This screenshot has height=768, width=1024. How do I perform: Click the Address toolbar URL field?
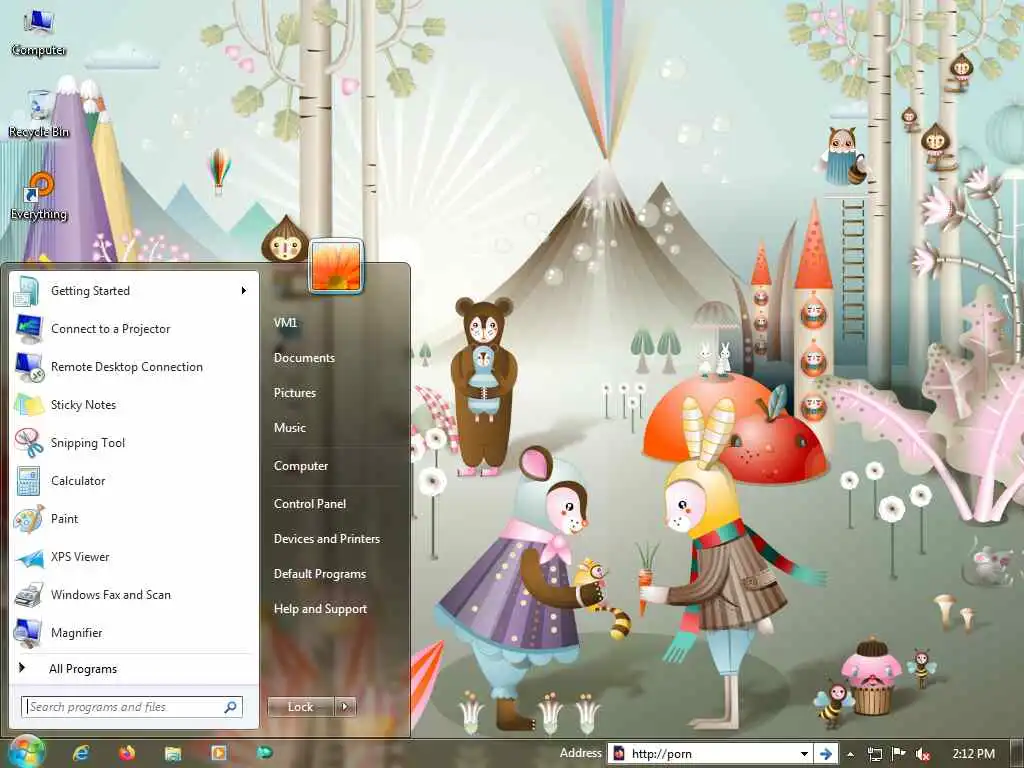coord(710,754)
